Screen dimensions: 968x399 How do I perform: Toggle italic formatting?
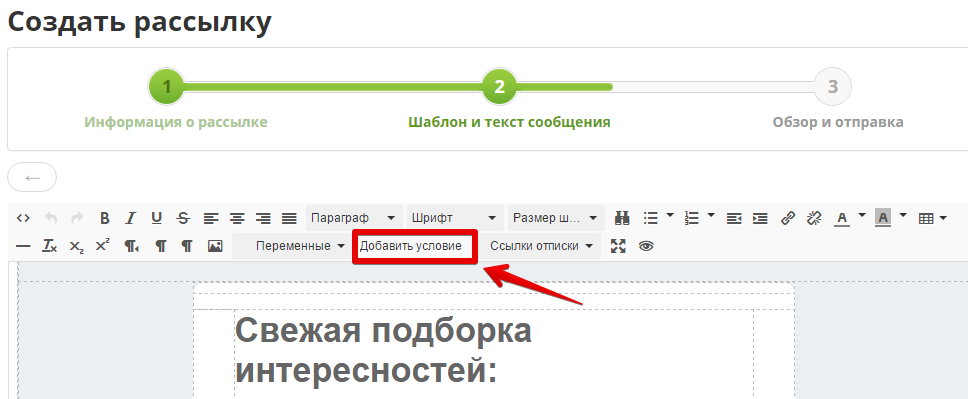coord(130,218)
